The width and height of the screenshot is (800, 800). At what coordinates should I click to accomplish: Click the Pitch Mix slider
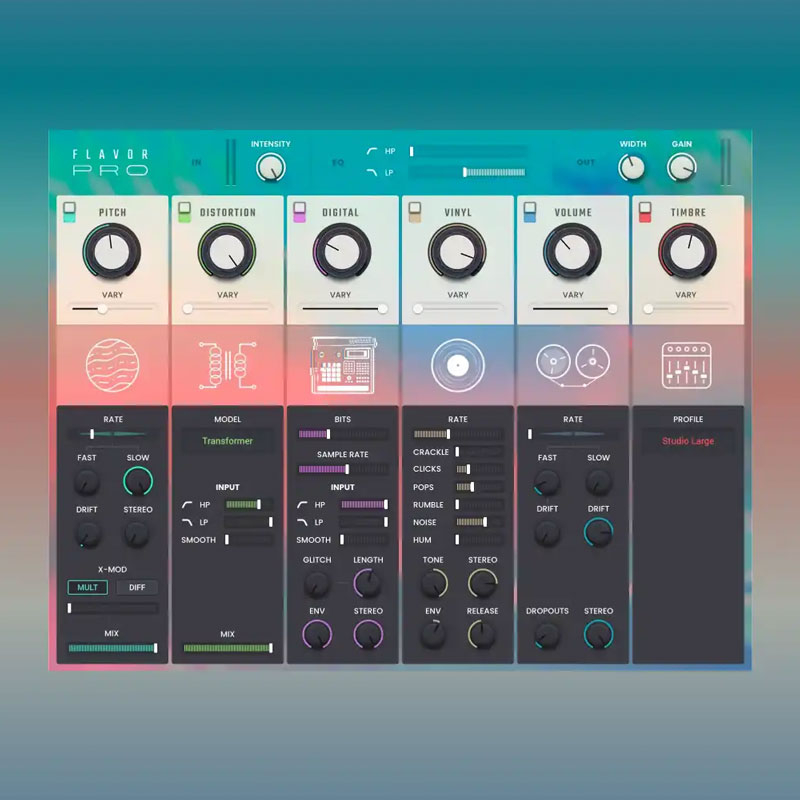(x=112, y=648)
